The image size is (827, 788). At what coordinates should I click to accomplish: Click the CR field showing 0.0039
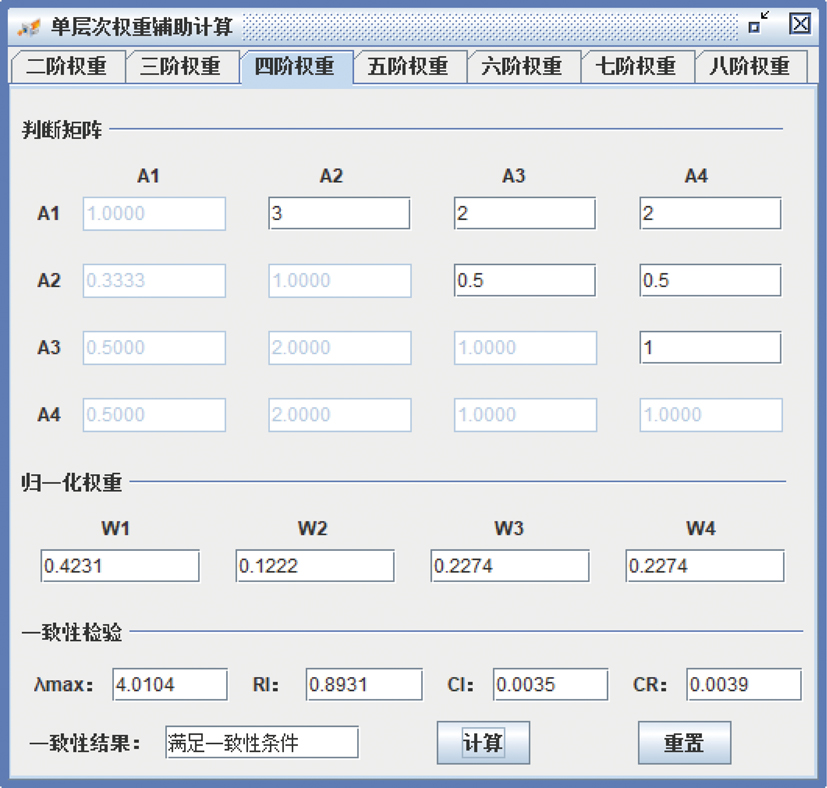point(744,685)
